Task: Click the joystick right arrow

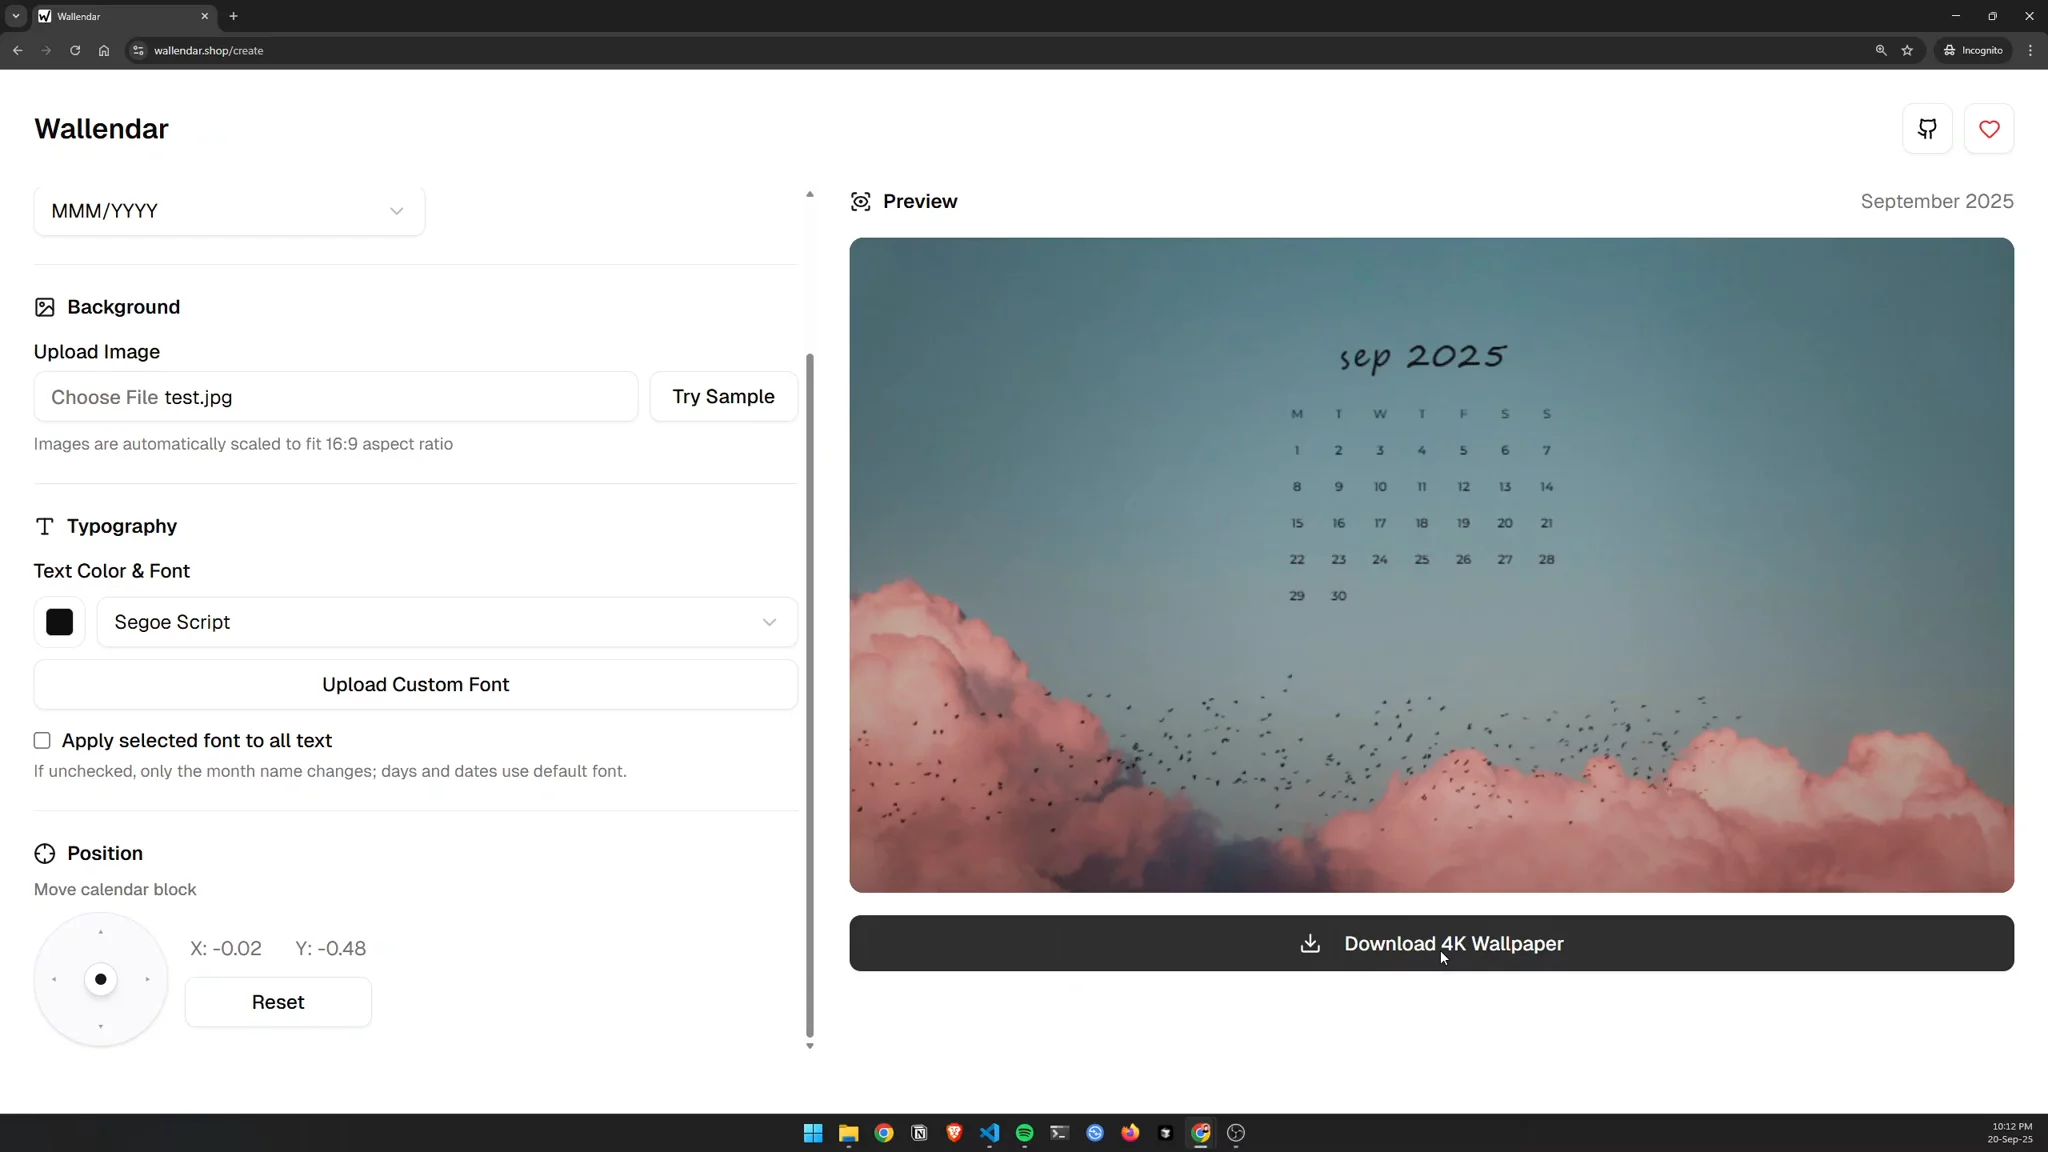Action: pyautogui.click(x=147, y=979)
